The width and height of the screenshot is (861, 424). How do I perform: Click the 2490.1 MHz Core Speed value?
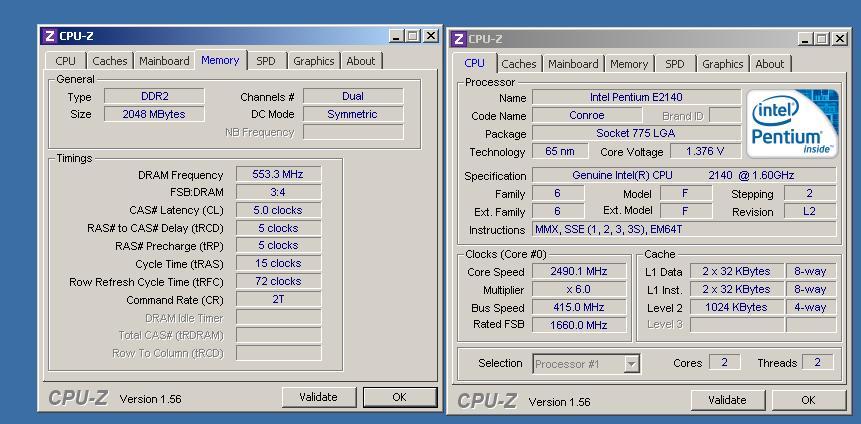point(579,271)
